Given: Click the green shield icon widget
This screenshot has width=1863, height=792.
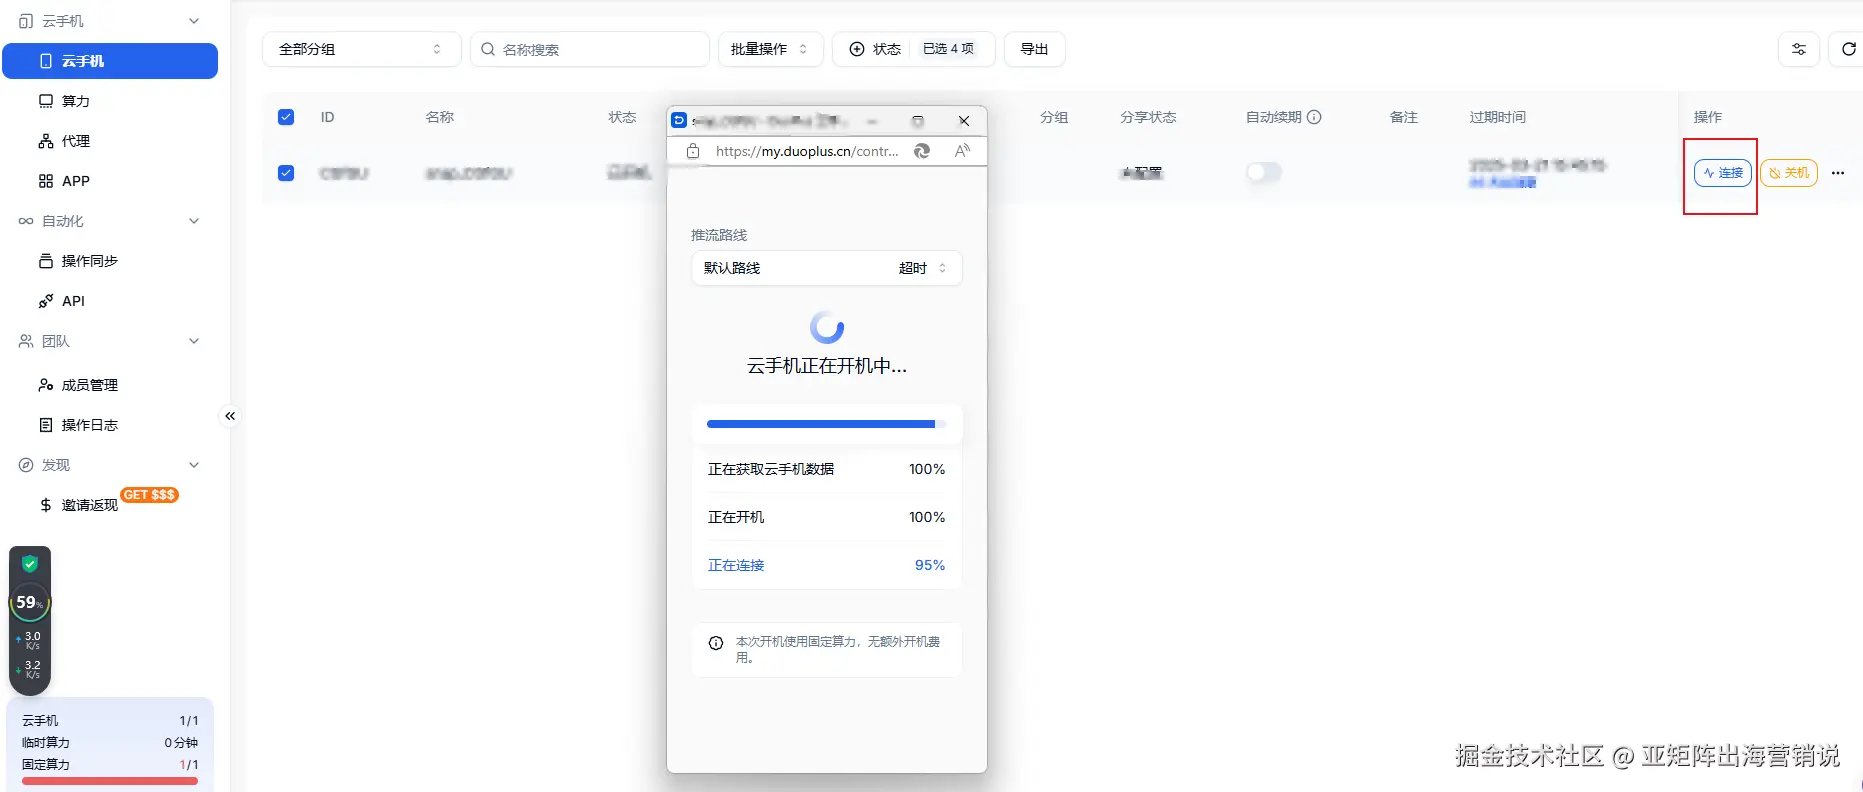Looking at the screenshot, I should click(30, 563).
